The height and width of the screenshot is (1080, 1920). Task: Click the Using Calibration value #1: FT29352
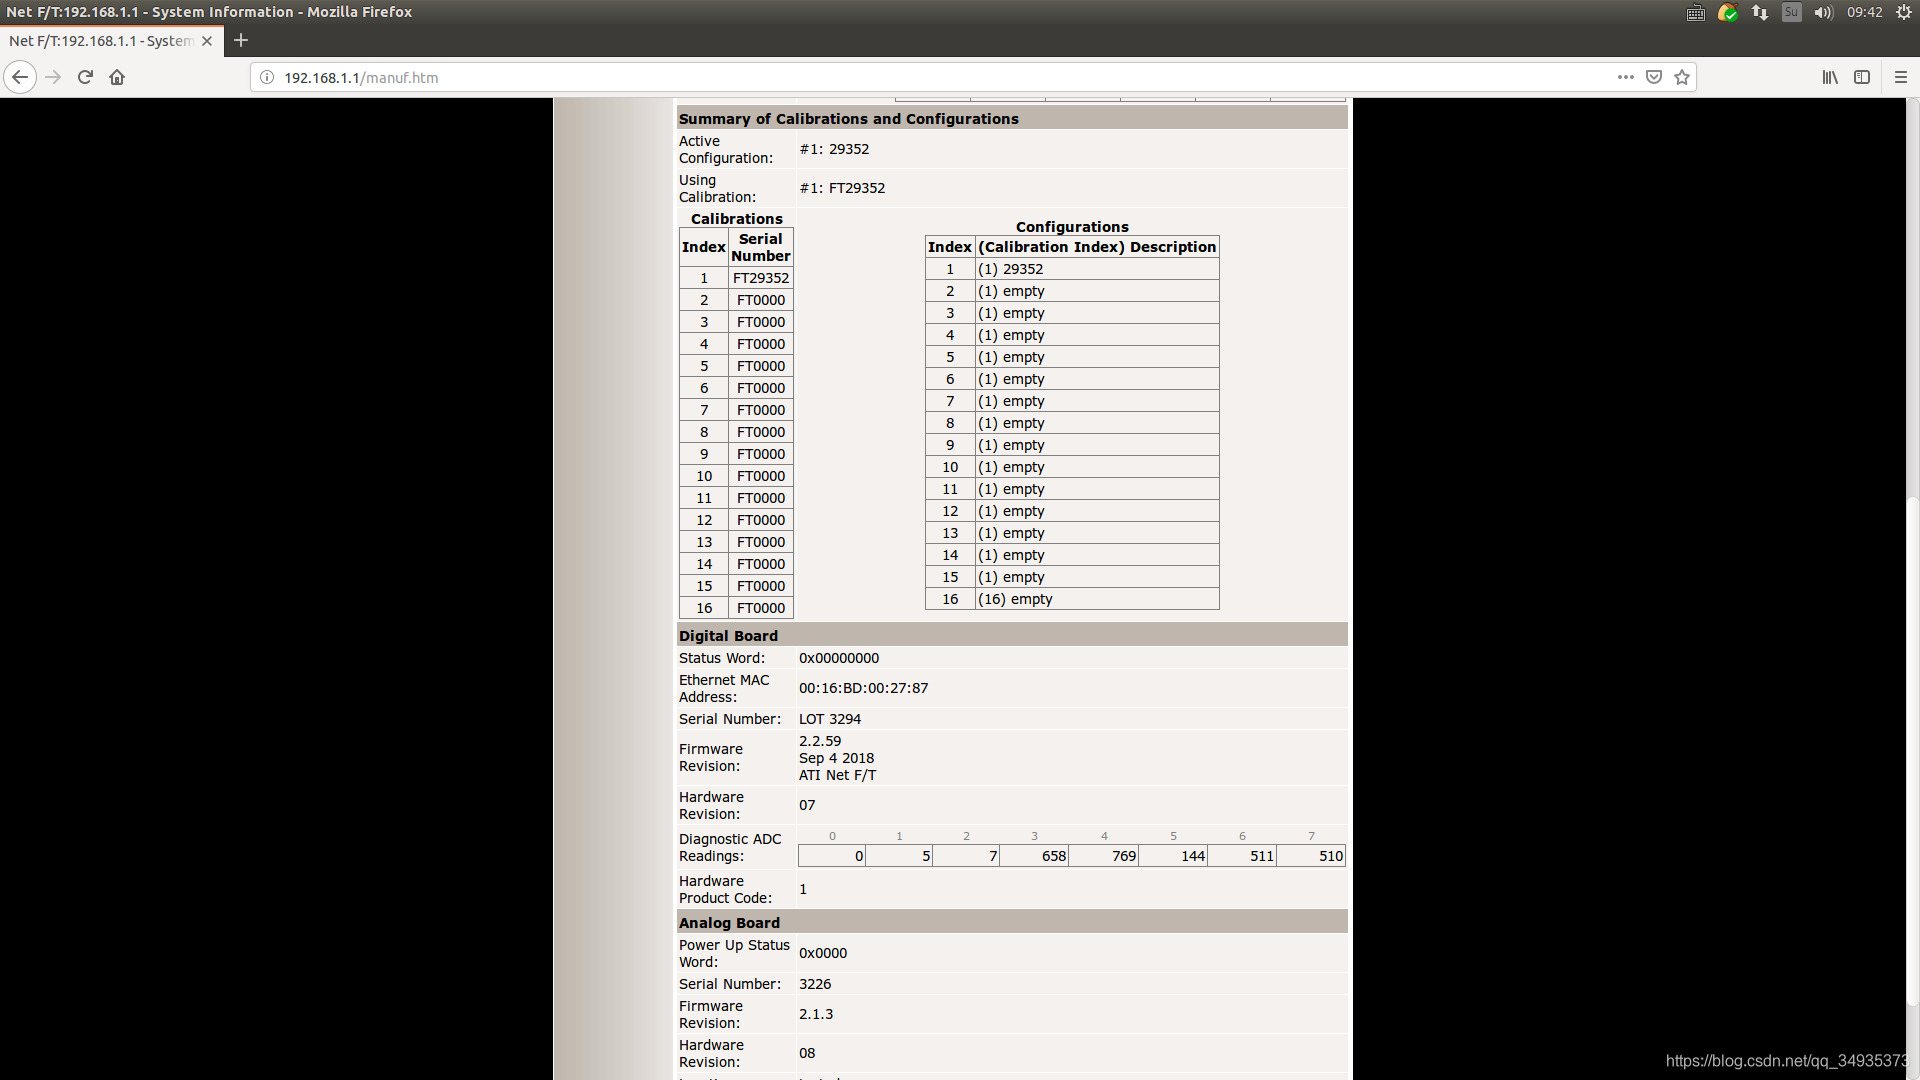pos(842,188)
